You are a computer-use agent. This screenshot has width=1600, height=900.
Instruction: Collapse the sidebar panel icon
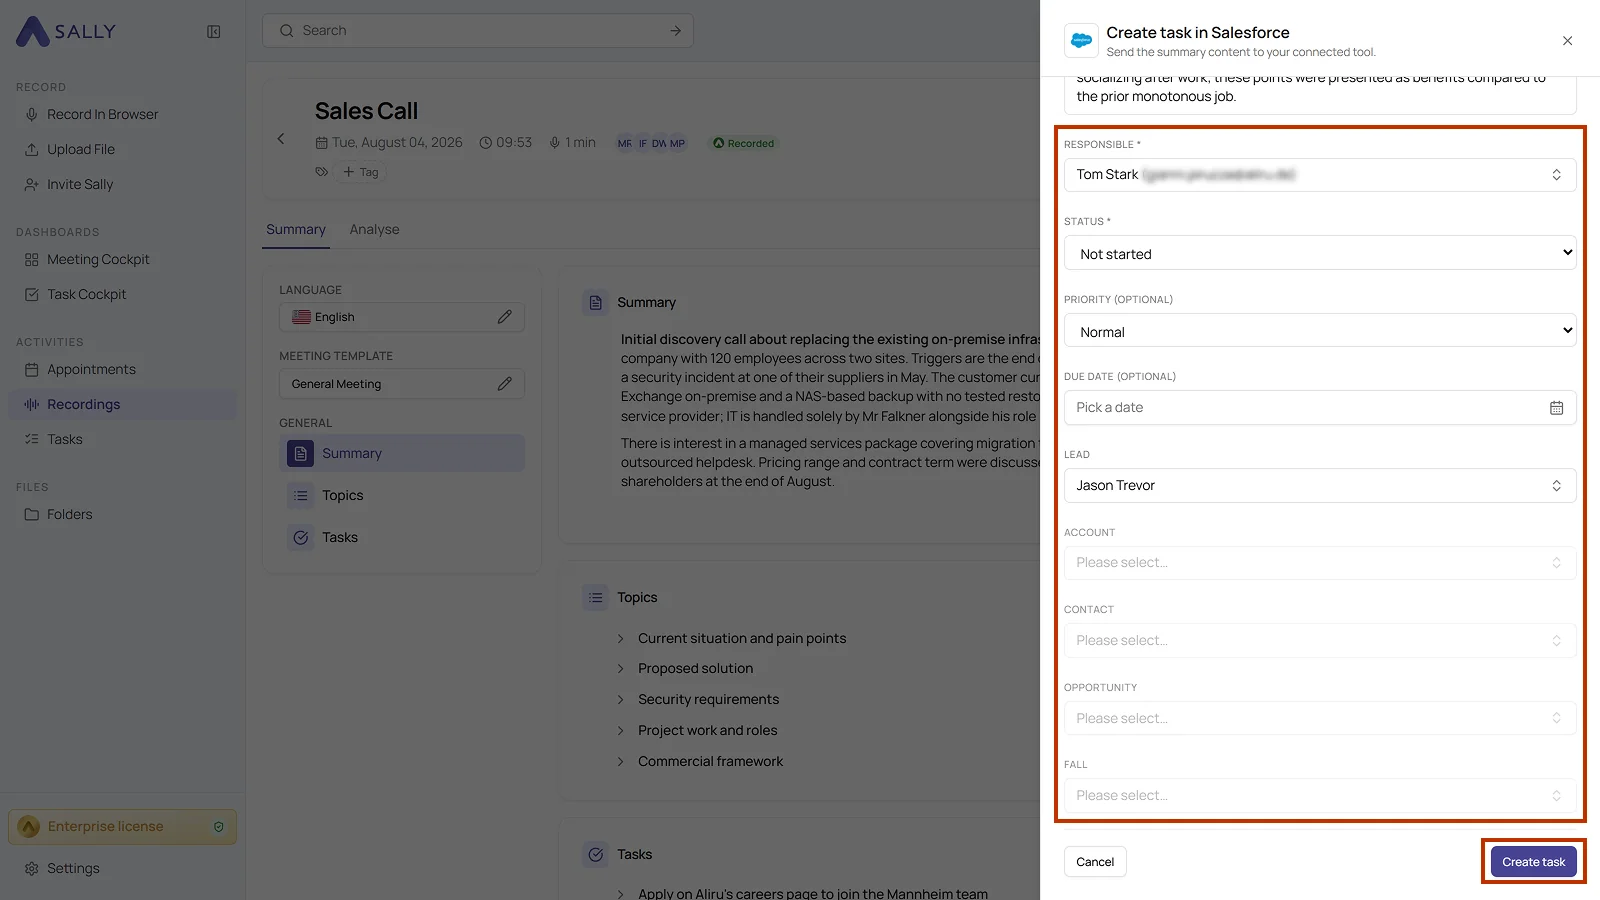[214, 31]
